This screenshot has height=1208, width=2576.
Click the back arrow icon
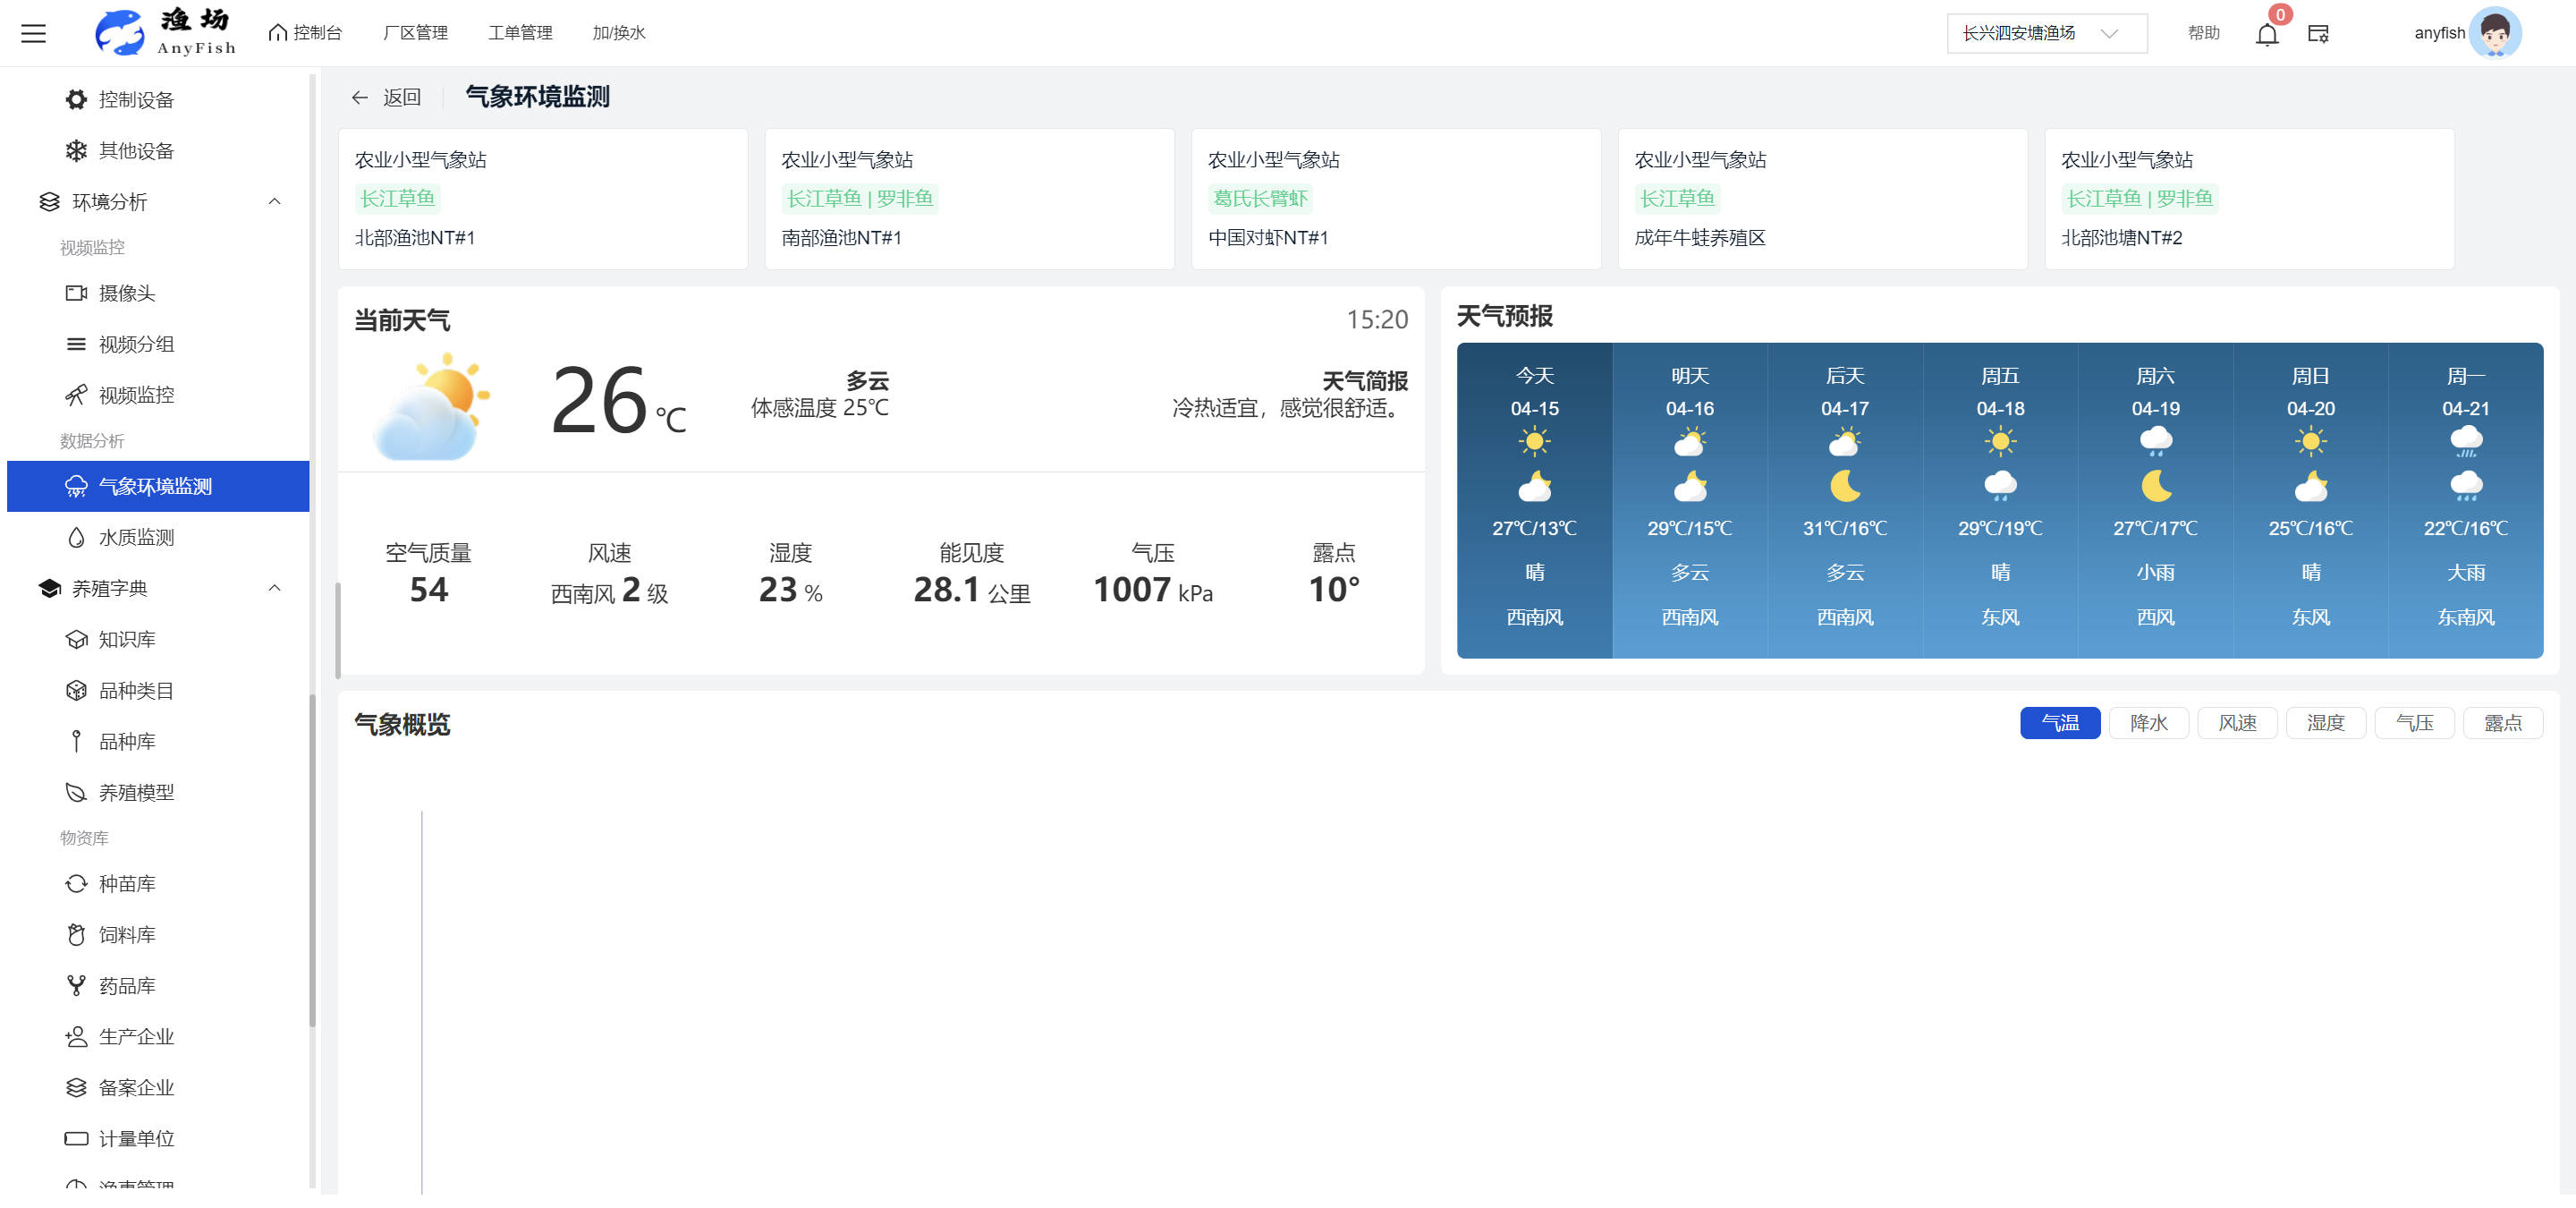pos(359,97)
